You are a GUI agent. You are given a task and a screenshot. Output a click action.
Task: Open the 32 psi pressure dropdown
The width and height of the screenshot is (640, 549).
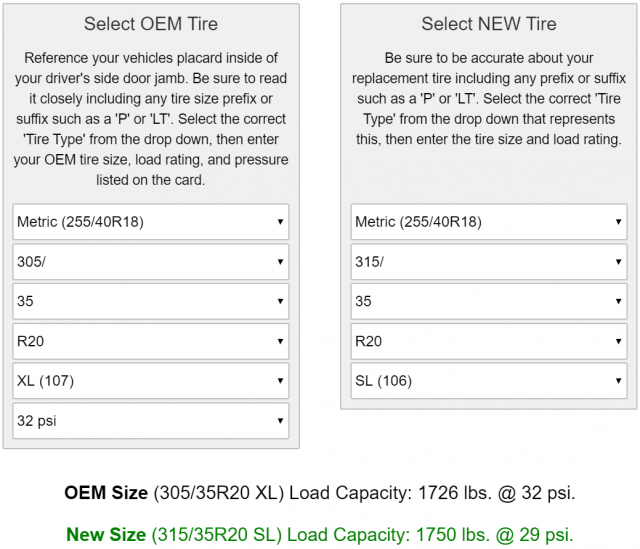(x=151, y=421)
